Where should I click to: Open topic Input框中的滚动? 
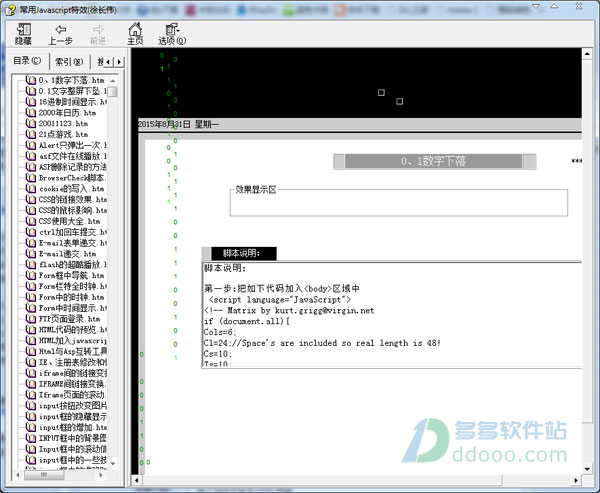click(73, 449)
